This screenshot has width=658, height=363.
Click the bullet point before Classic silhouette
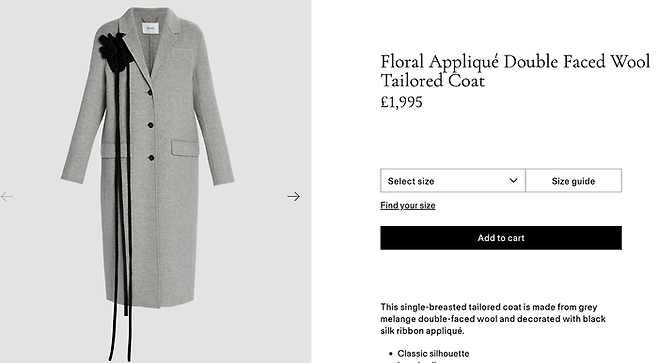391,354
